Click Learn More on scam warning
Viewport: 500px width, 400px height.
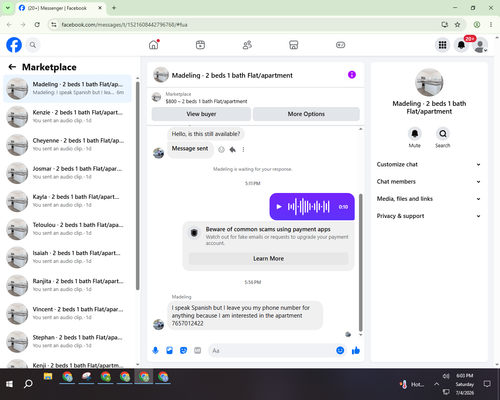coord(268,259)
